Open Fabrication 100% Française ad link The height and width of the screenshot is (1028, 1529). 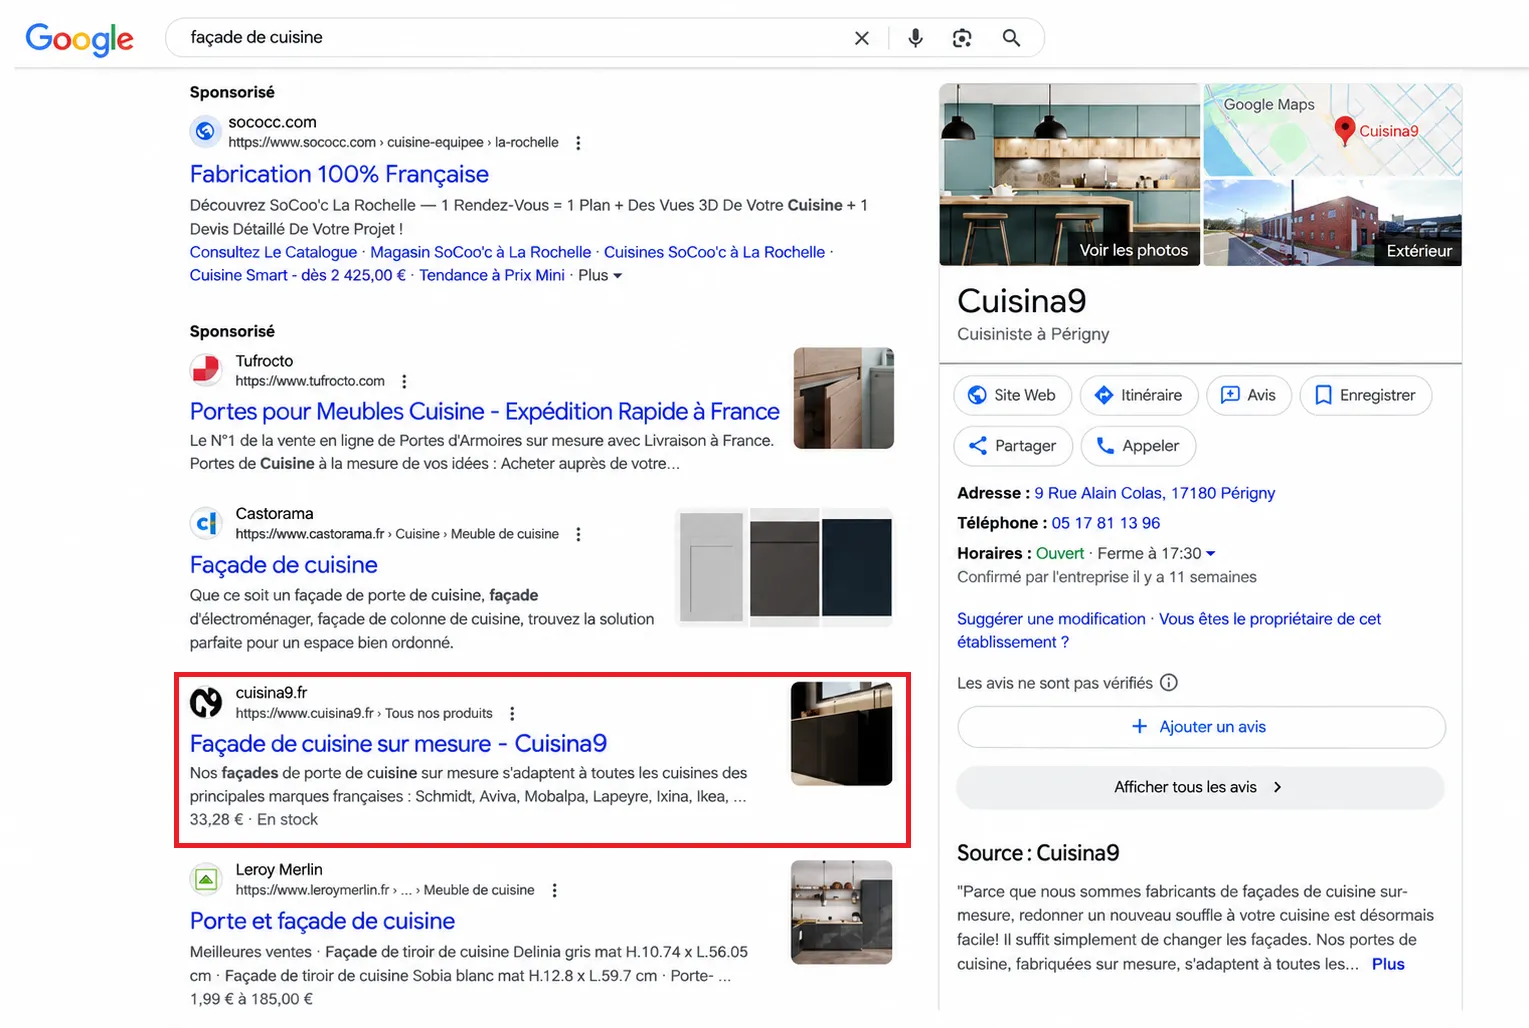[x=339, y=174]
